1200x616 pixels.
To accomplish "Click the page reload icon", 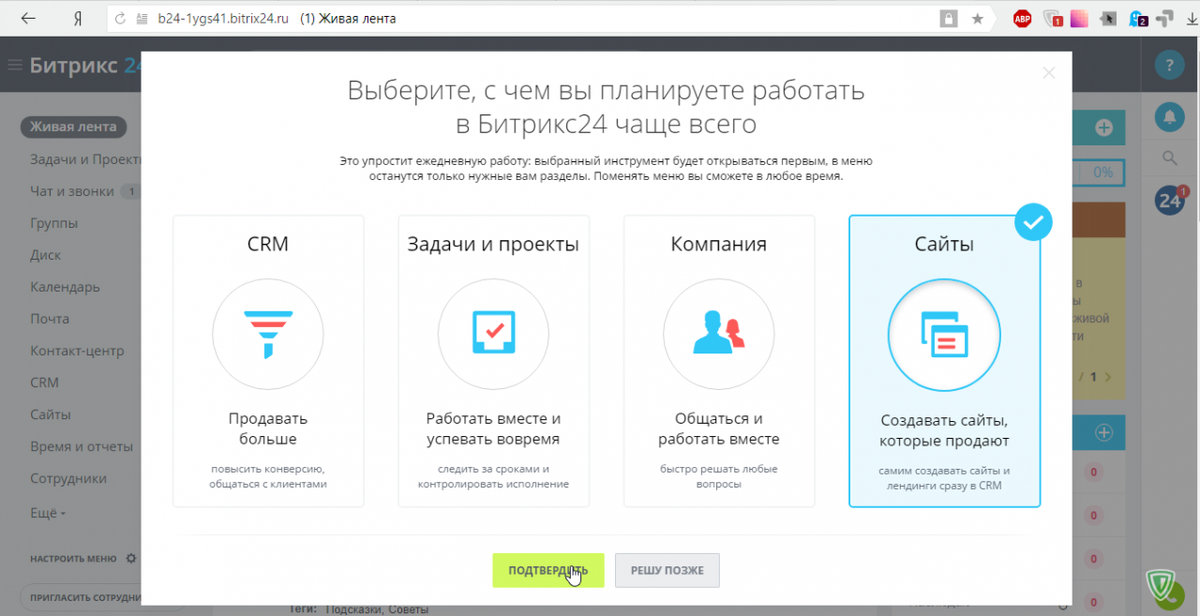I will pyautogui.click(x=120, y=19).
